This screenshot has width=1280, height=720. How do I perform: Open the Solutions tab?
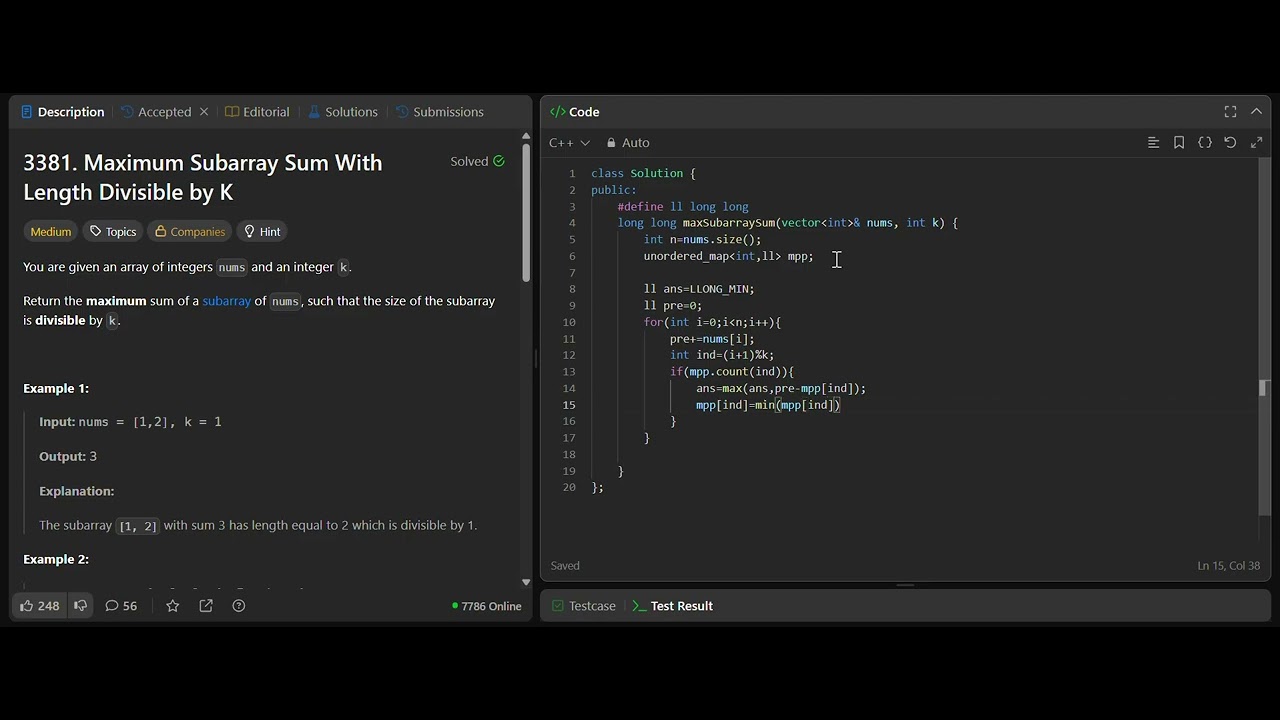343,112
